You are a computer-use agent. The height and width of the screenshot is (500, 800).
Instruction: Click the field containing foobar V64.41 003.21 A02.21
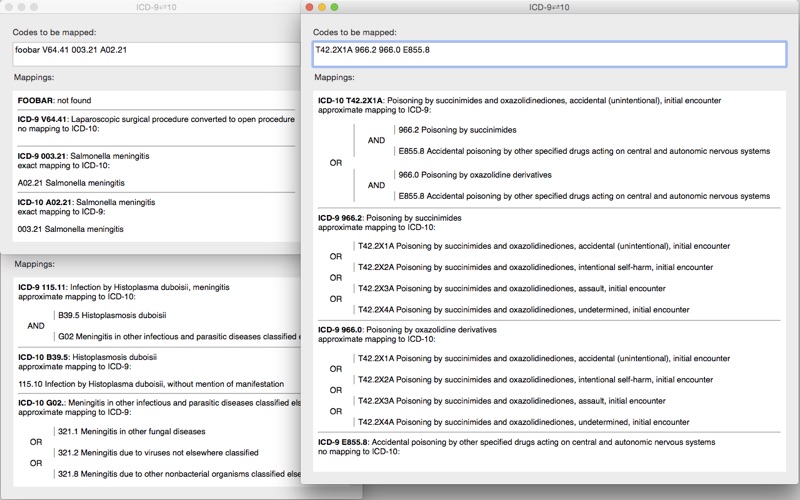[x=156, y=54]
